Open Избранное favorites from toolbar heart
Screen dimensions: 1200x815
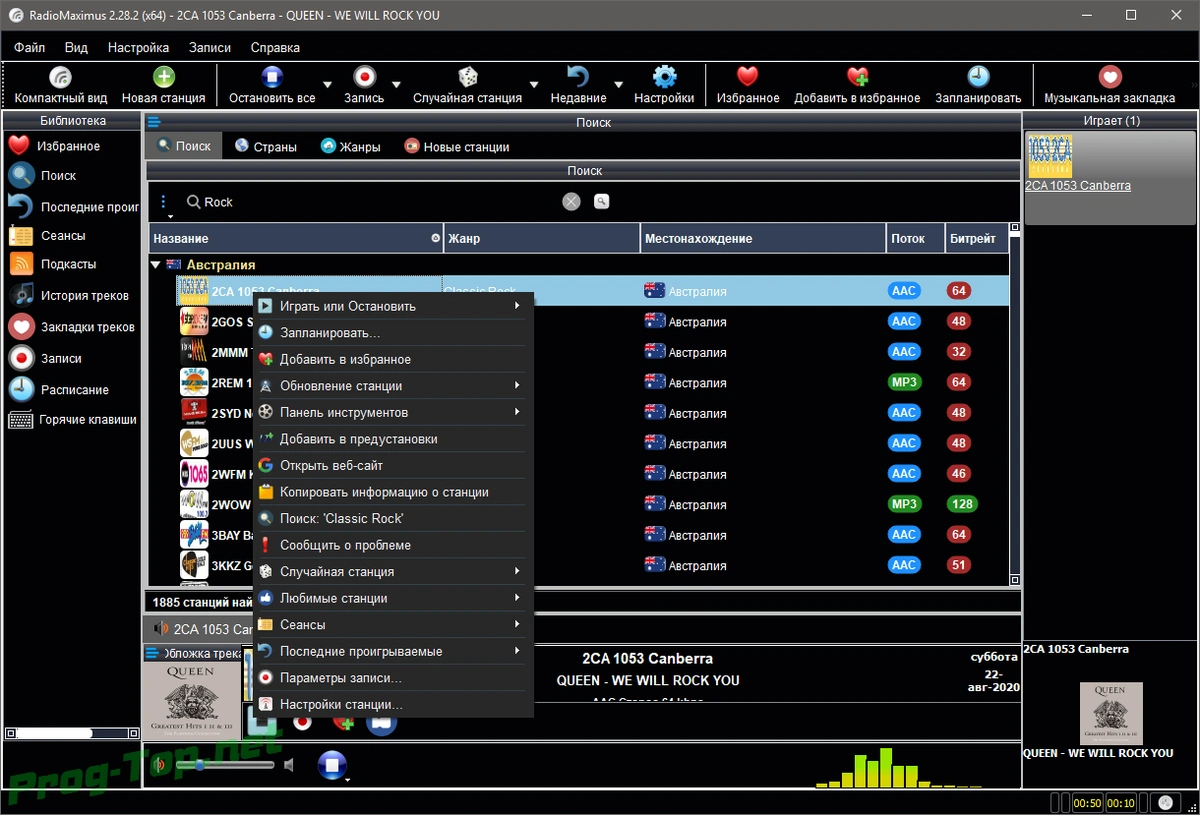[x=748, y=85]
